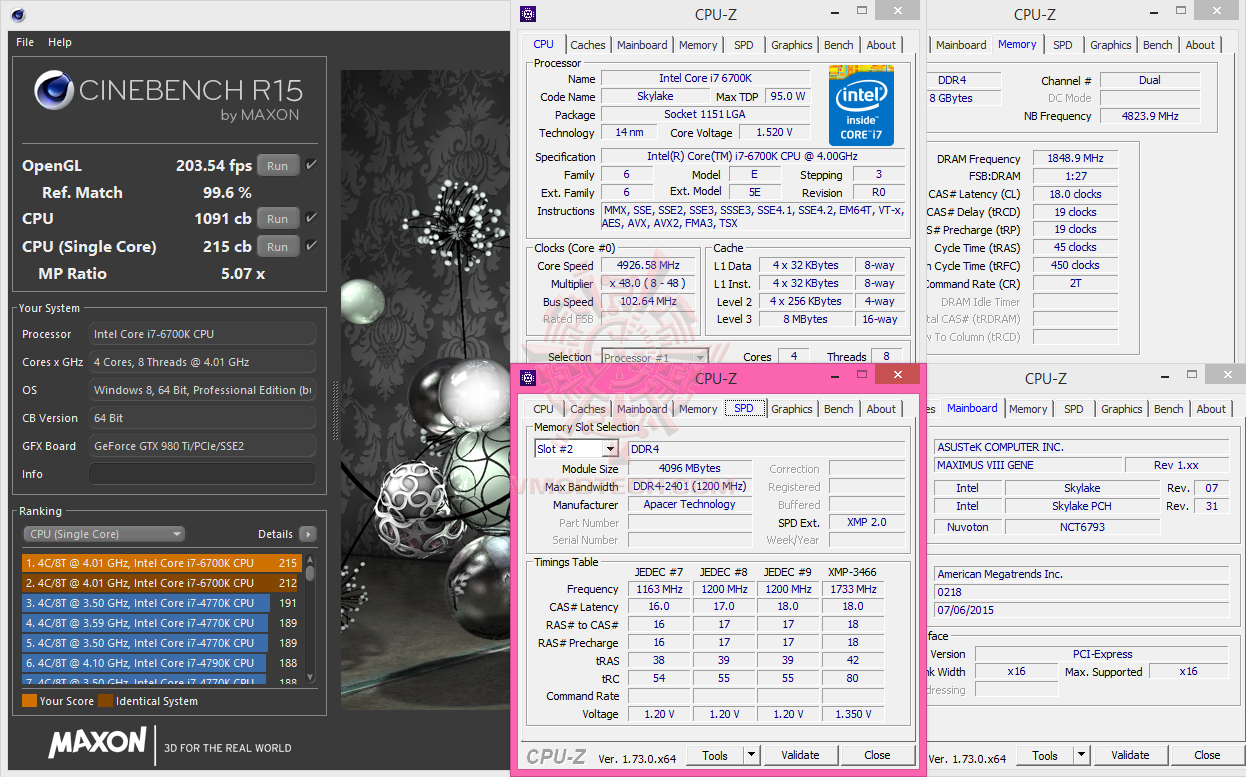Select About tab in the Memory window
This screenshot has height=777, width=1246.
pos(1200,45)
